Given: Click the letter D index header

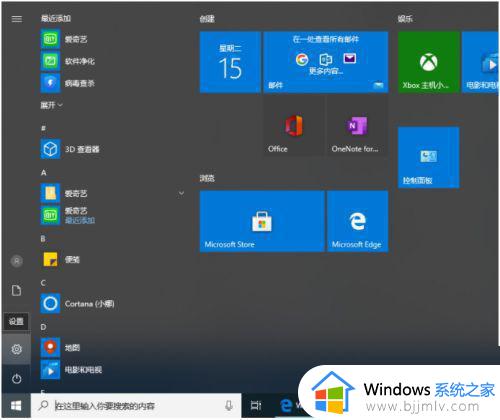Looking at the screenshot, I should [x=43, y=327].
